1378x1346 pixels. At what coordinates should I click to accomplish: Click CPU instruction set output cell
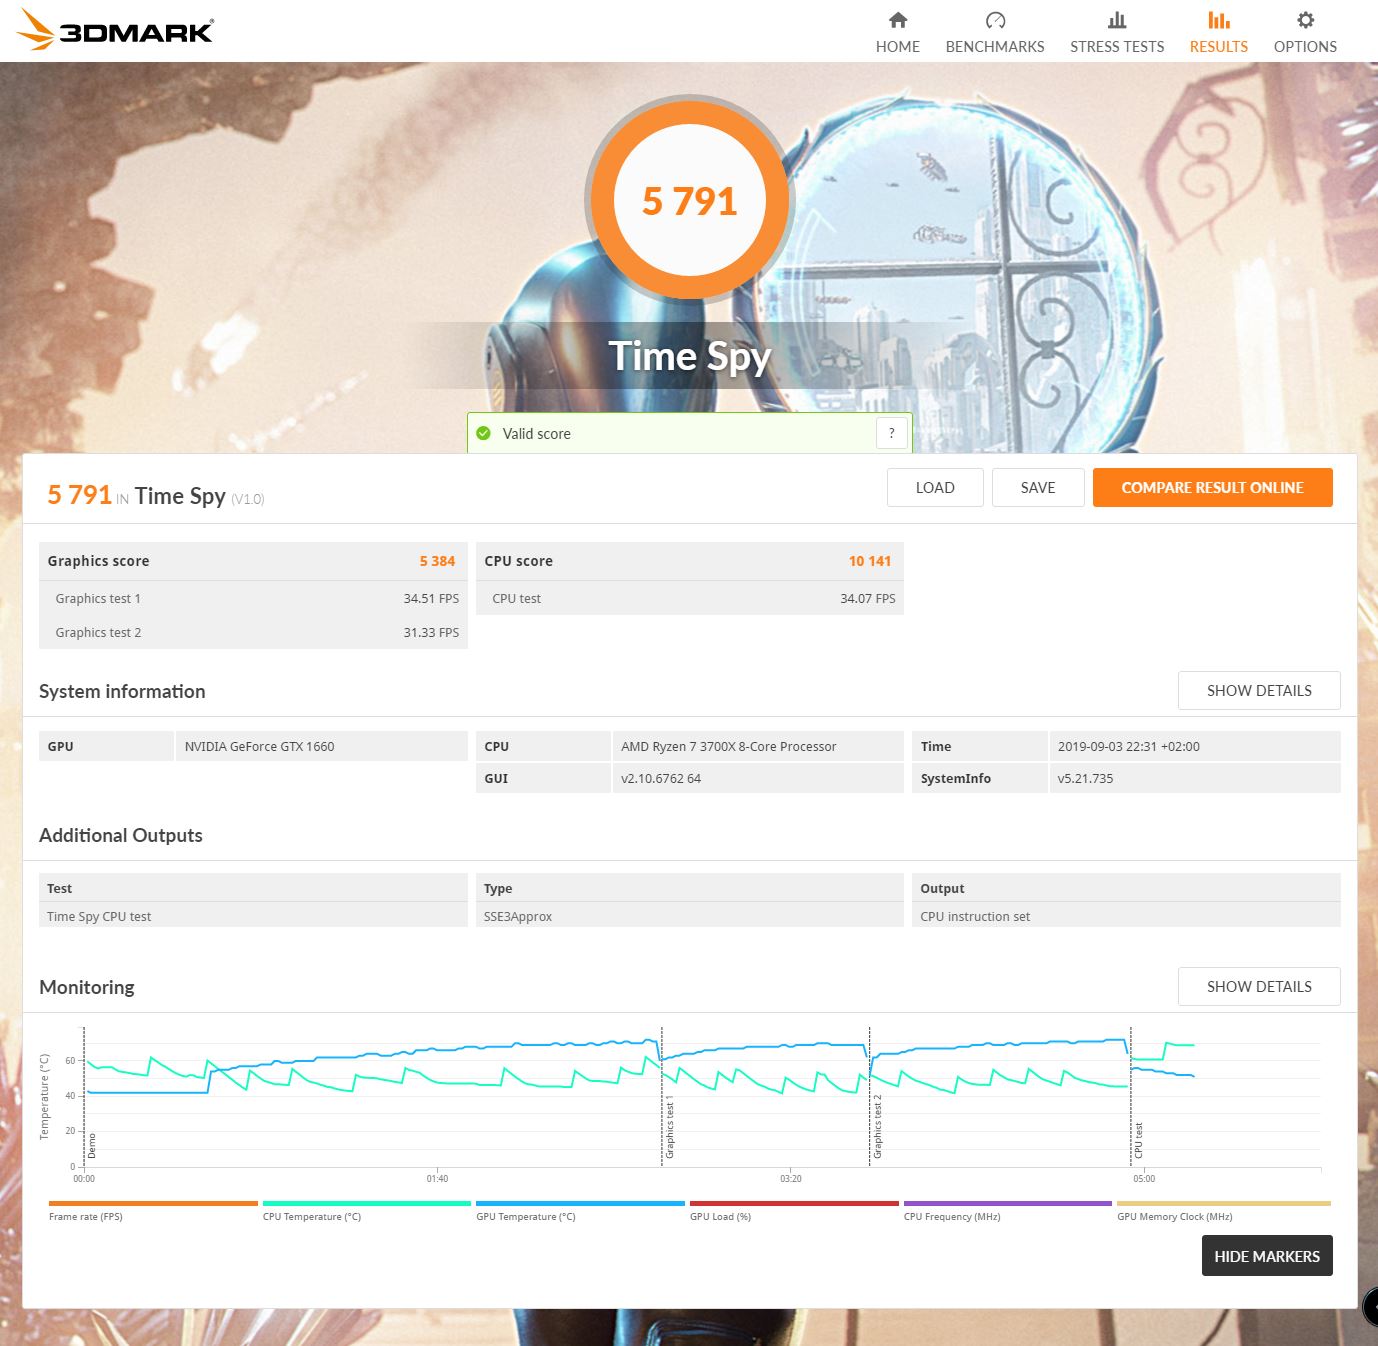(1126, 916)
